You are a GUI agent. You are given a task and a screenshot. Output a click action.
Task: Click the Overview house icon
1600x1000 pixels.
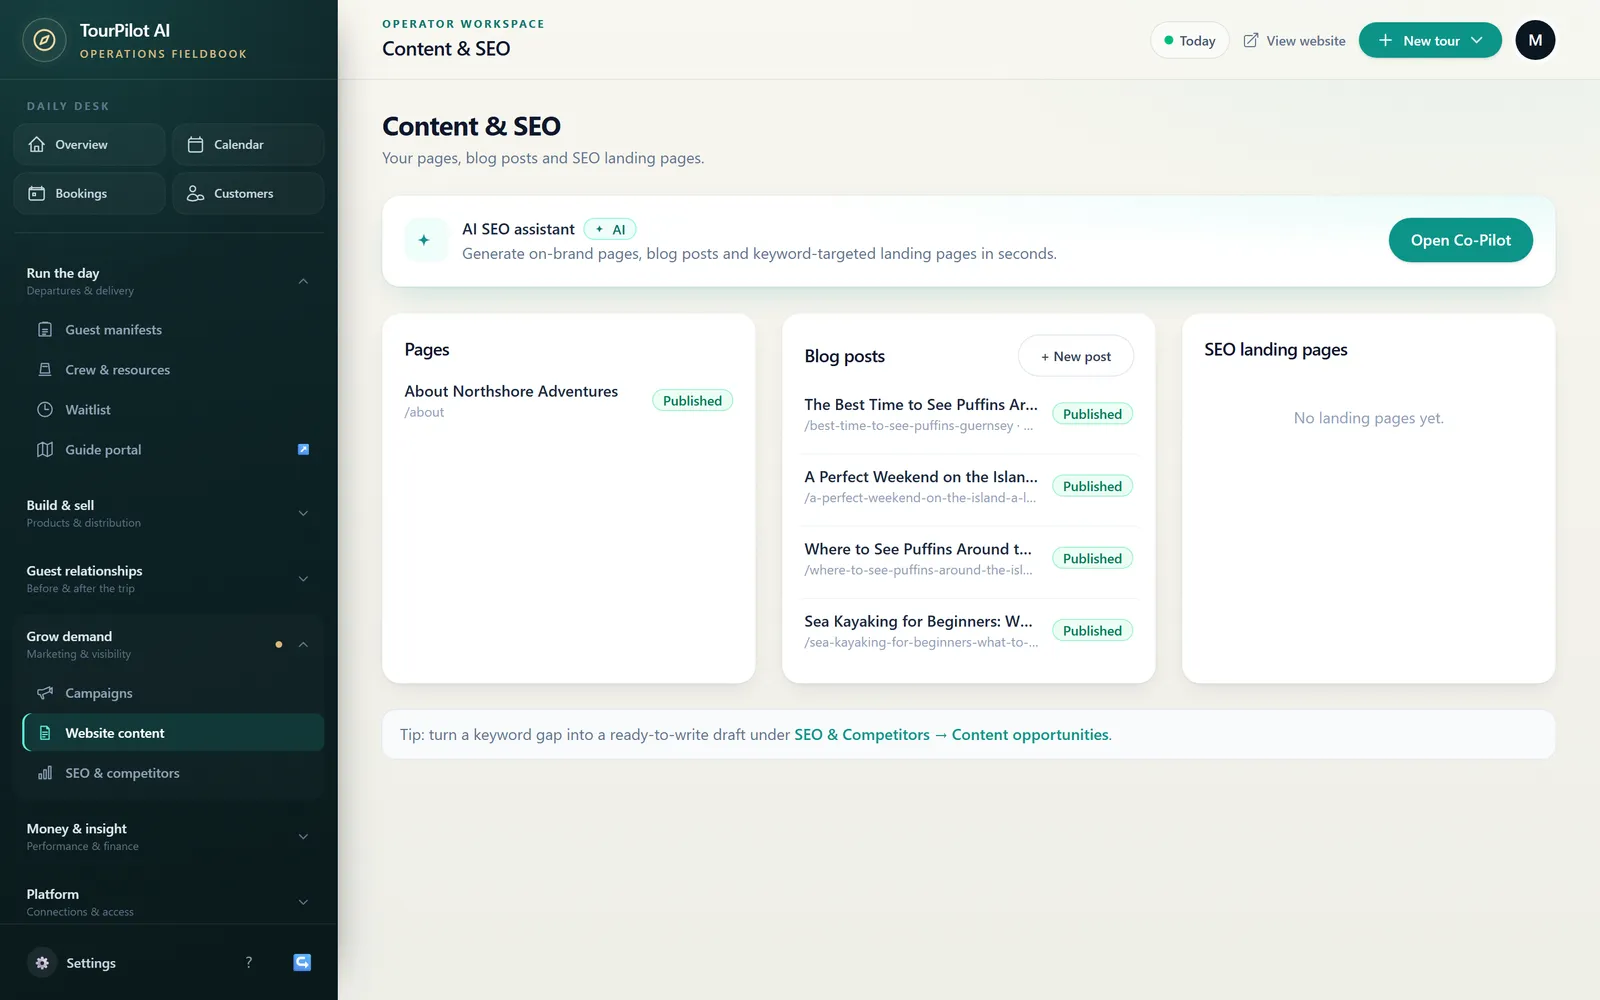[x=37, y=145]
